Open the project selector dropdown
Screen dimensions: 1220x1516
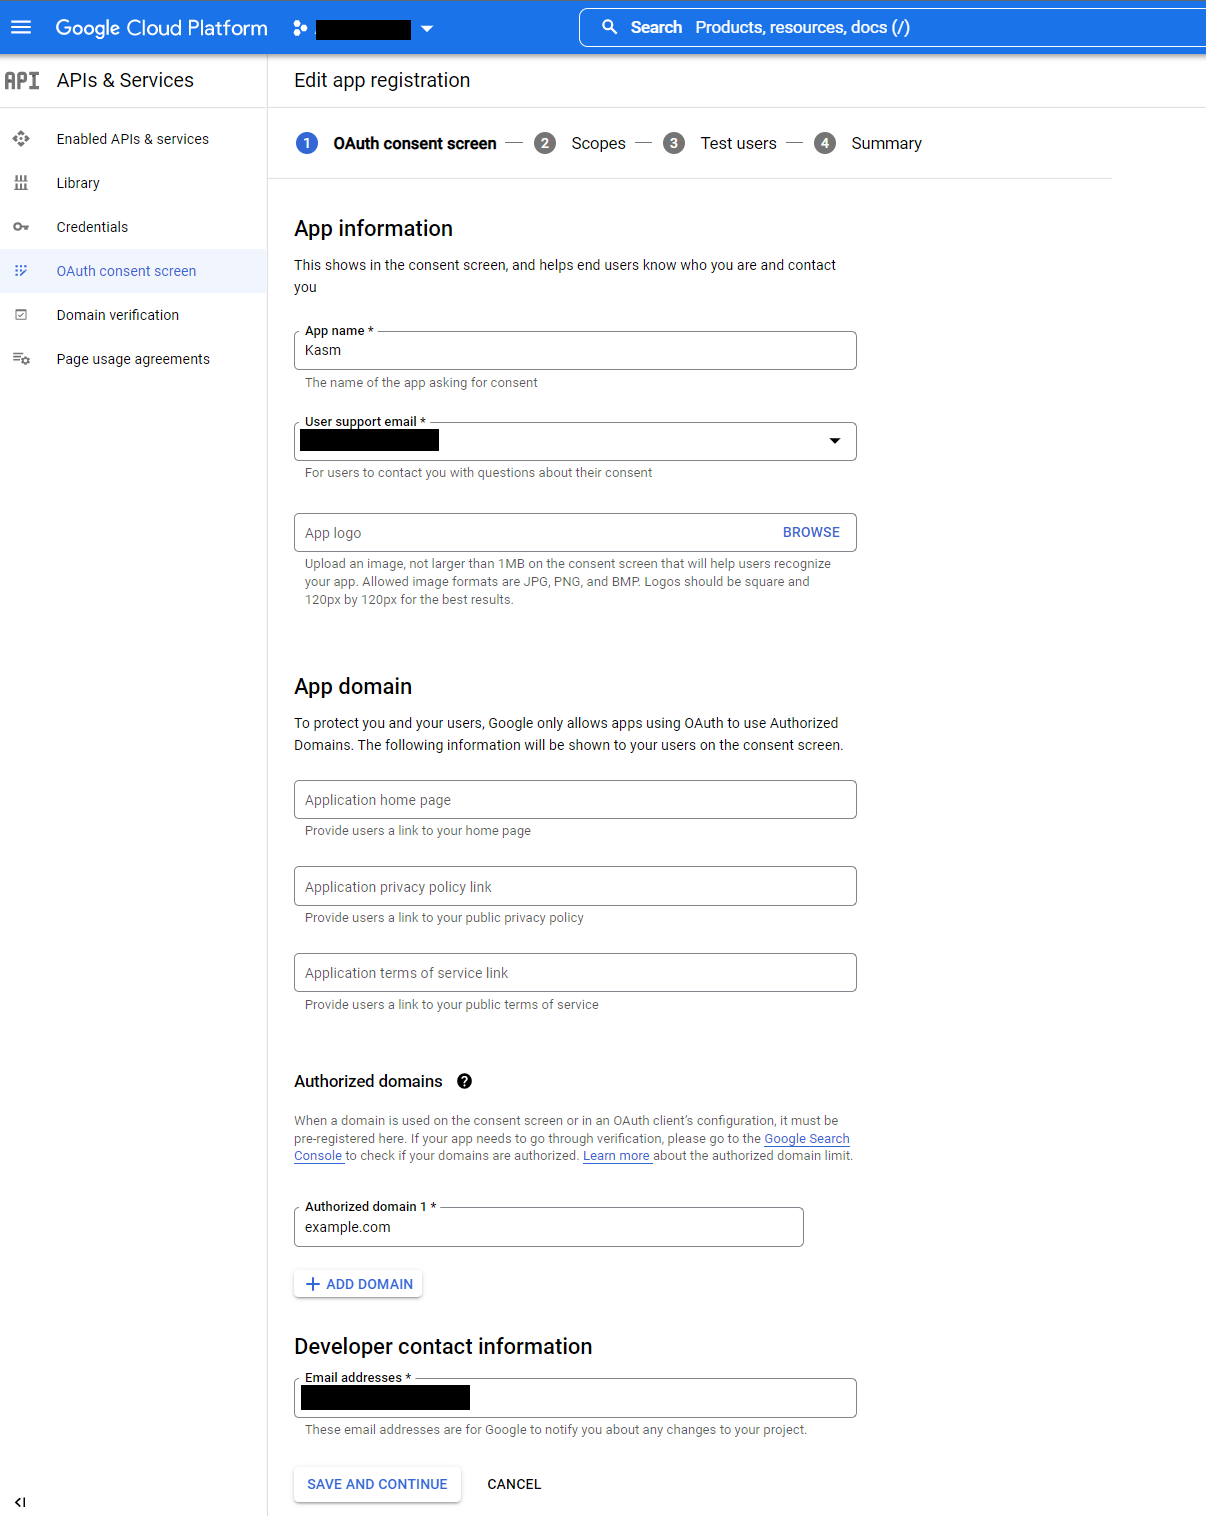click(427, 28)
